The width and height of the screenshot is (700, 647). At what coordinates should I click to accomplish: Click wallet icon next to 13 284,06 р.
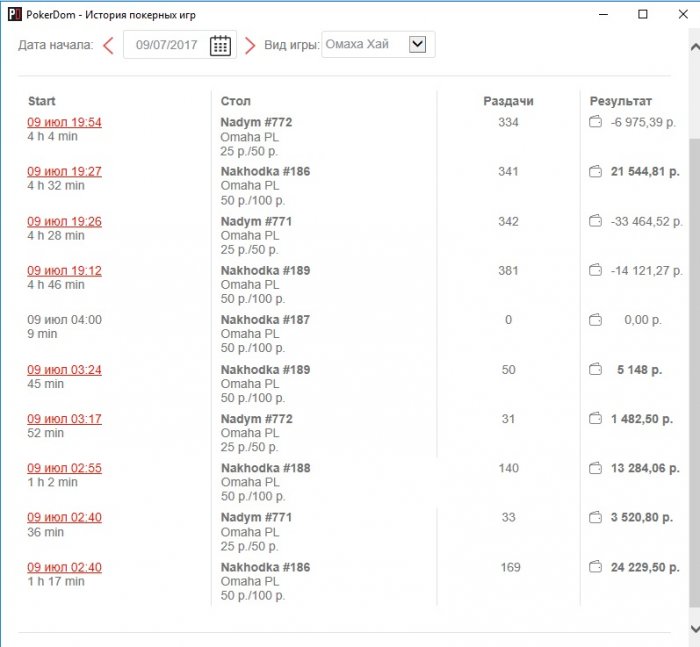pos(595,468)
